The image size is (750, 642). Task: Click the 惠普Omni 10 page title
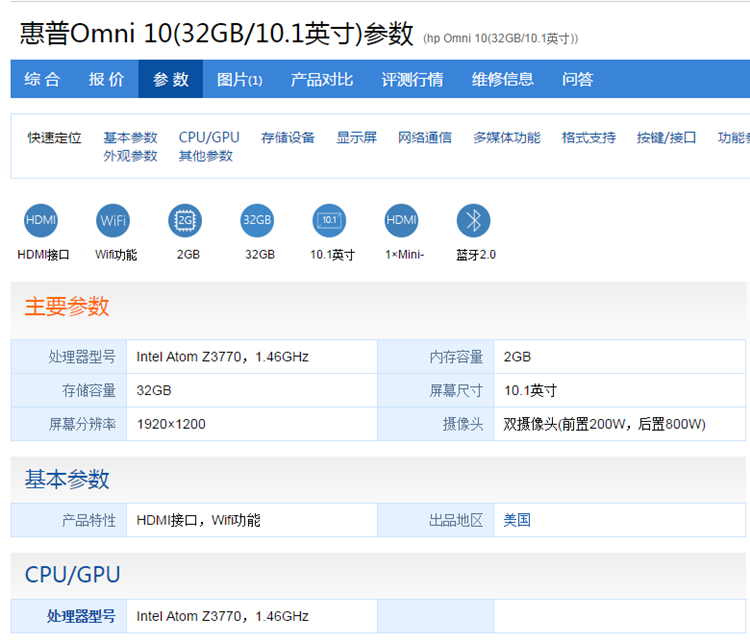pos(217,33)
